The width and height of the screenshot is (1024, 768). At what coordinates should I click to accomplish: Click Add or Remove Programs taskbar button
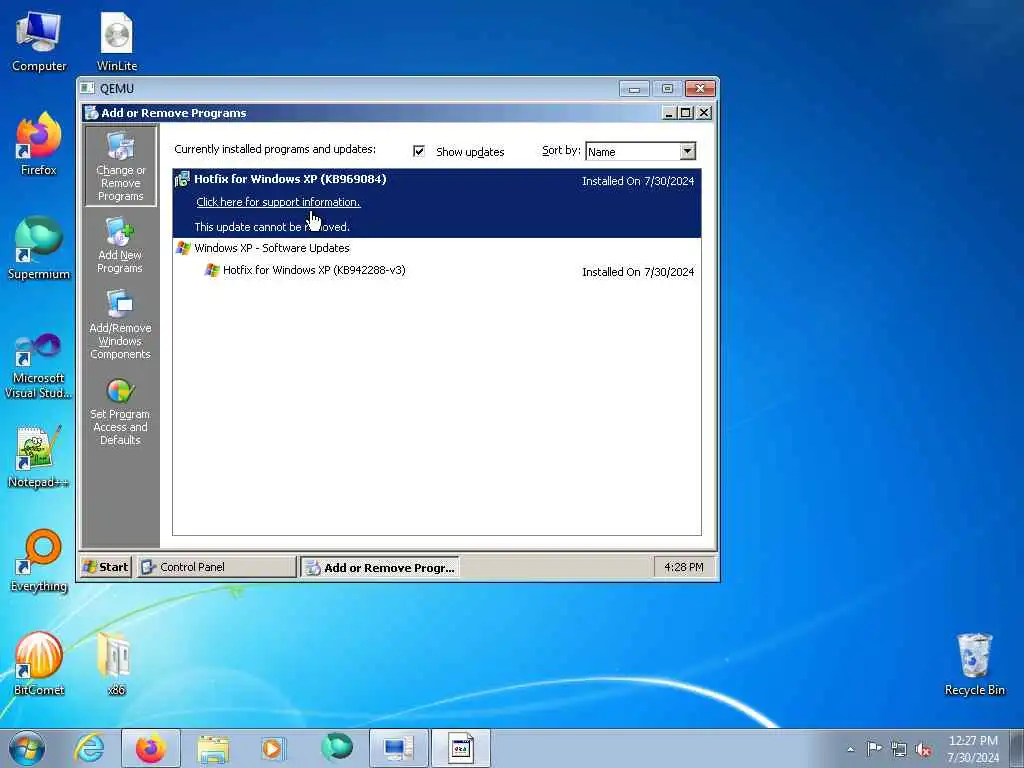380,567
